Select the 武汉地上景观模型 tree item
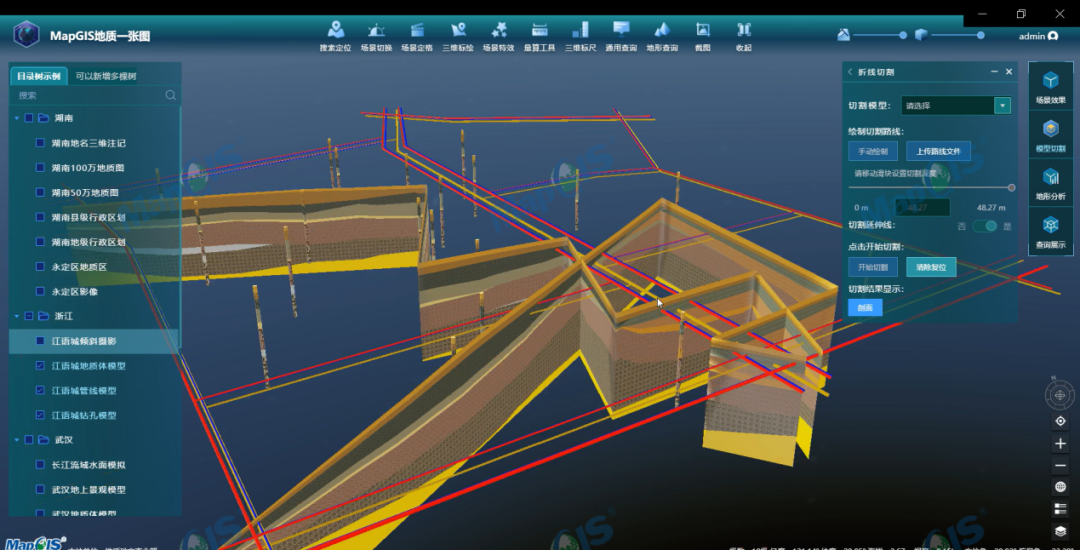Screen dimensions: 1080x550 click(88, 489)
